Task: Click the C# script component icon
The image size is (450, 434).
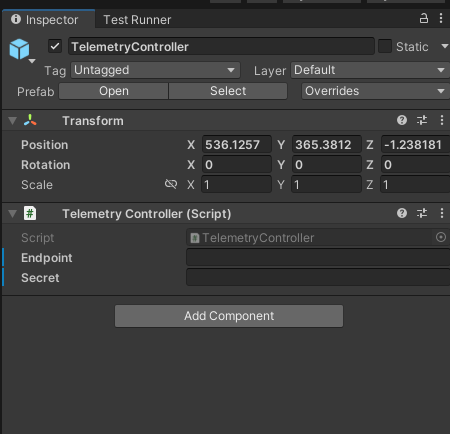Action: (x=30, y=213)
